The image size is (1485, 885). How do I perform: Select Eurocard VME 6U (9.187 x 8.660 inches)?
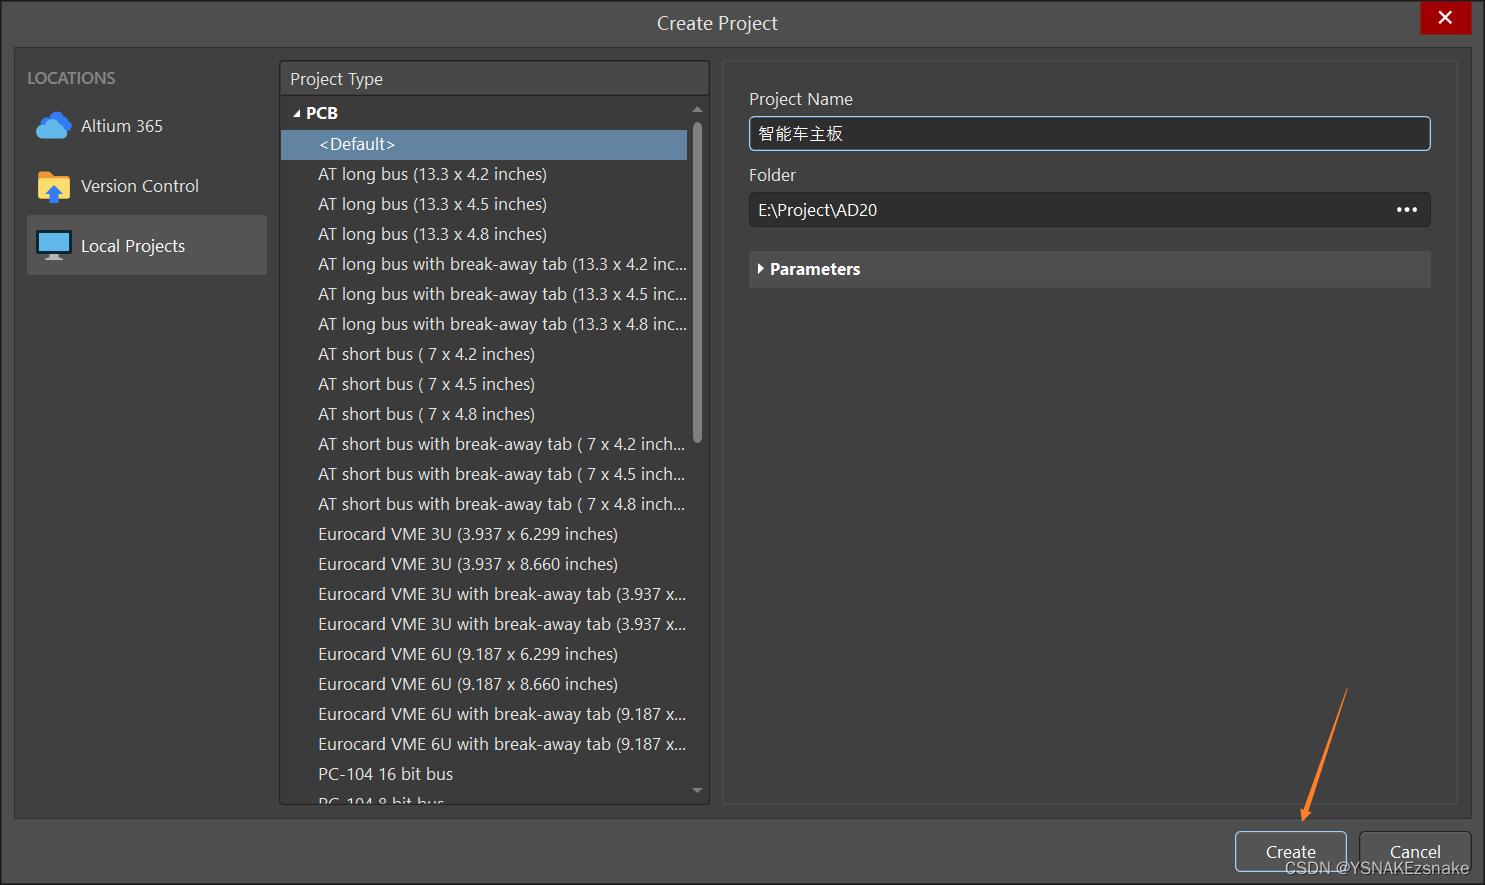pos(484,684)
